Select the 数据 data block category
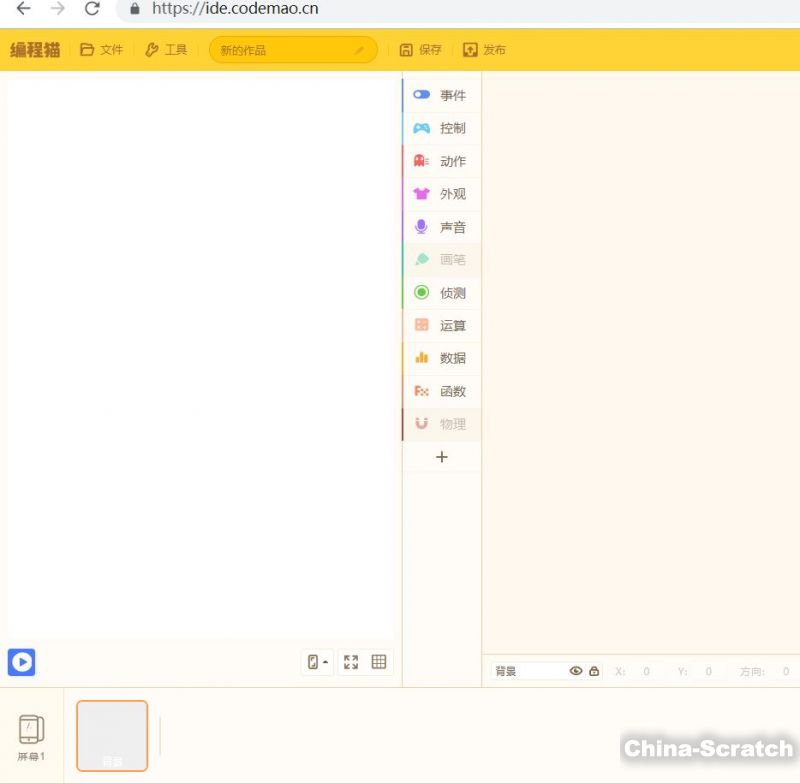Viewport: 800px width, 783px height. pos(441,358)
